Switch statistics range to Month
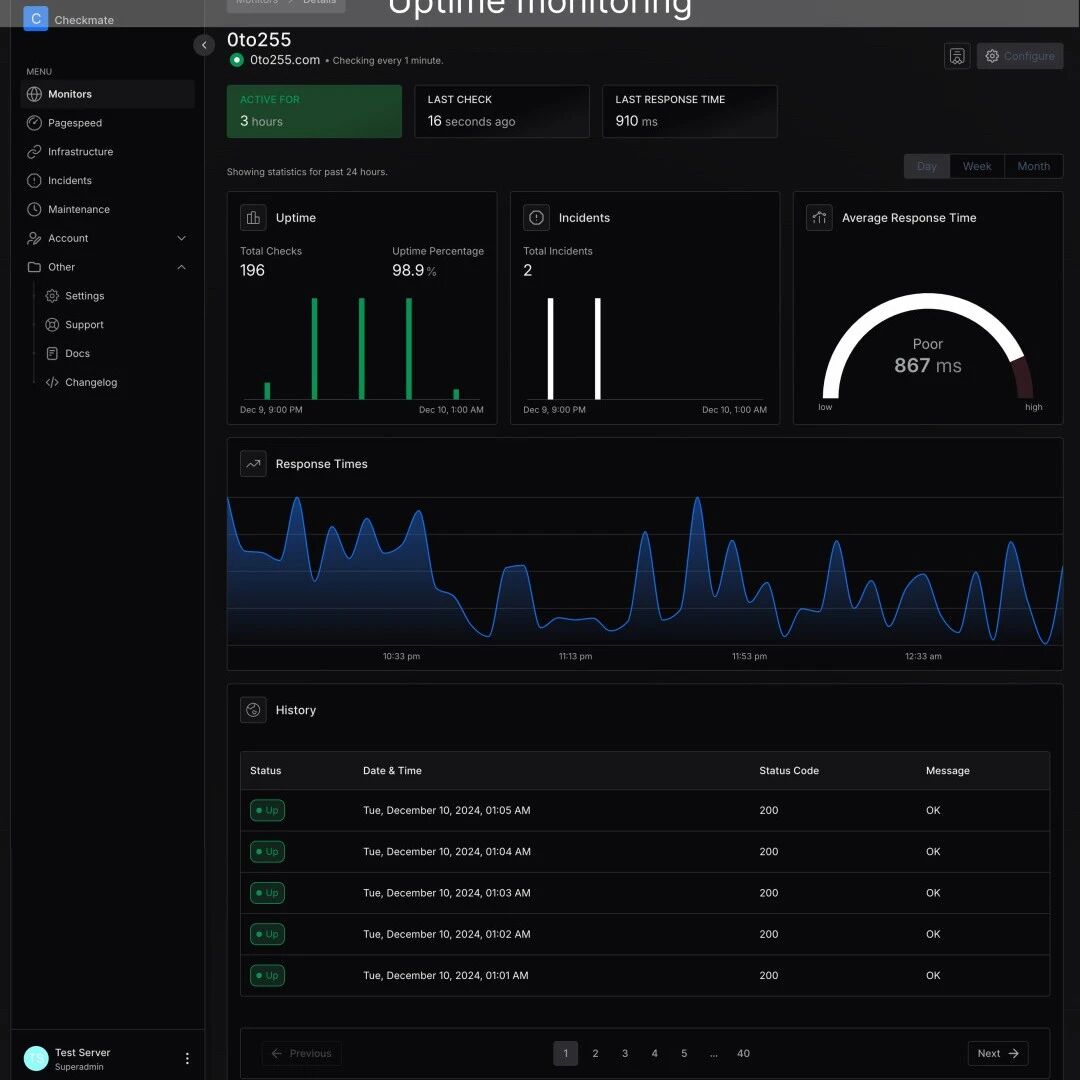 (1033, 166)
